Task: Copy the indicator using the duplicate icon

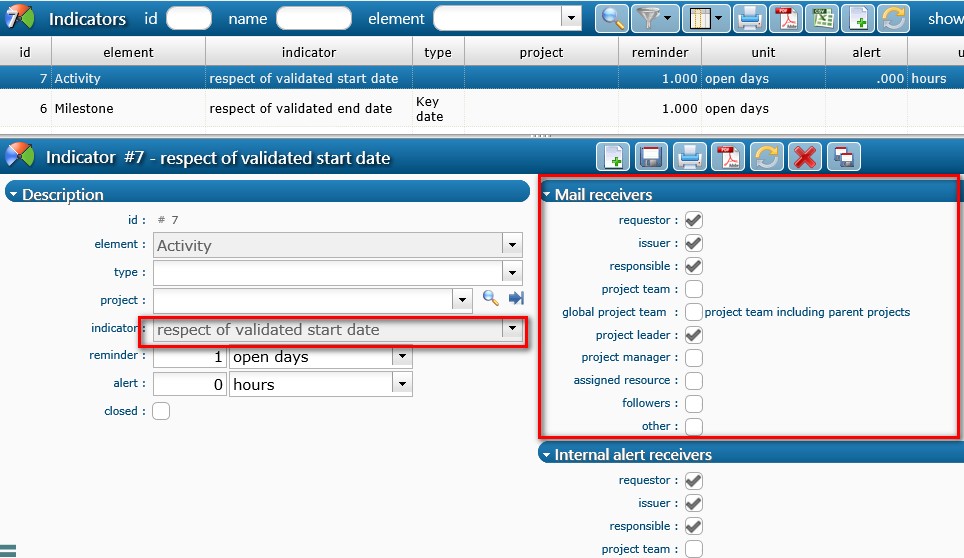Action: coord(844,157)
